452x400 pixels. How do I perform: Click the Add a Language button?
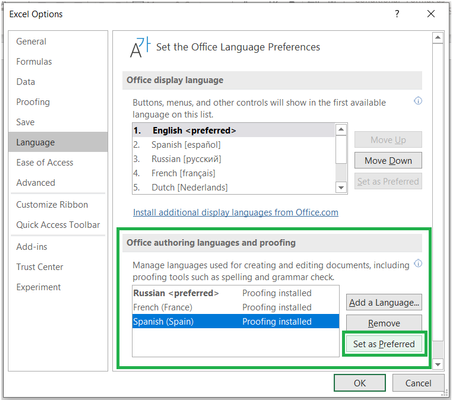(x=384, y=303)
